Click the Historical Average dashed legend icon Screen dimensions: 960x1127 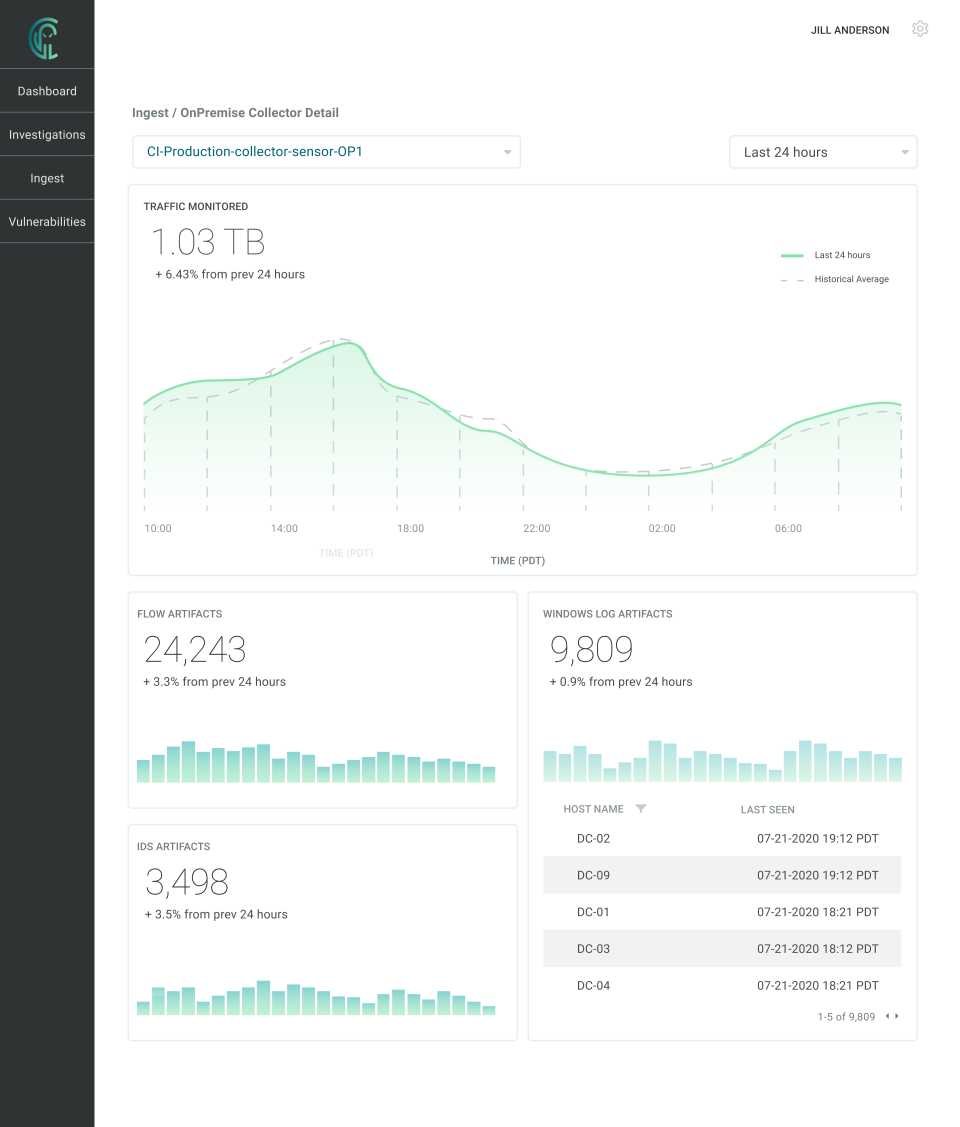(790, 279)
